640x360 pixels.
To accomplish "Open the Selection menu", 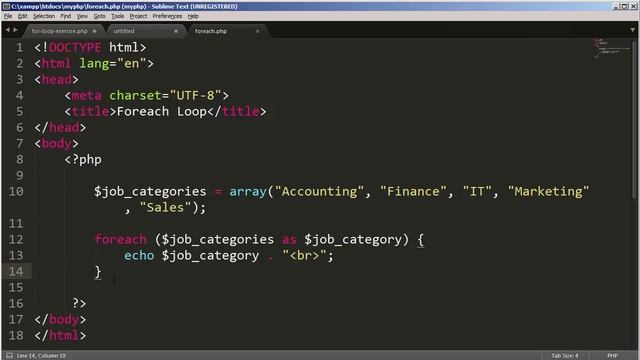I will (x=44, y=16).
